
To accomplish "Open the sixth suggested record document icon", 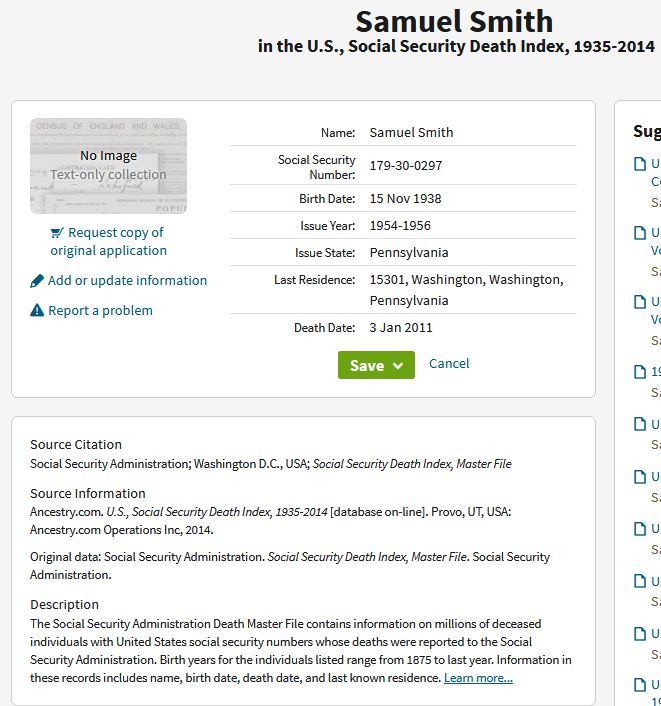I will pos(640,477).
